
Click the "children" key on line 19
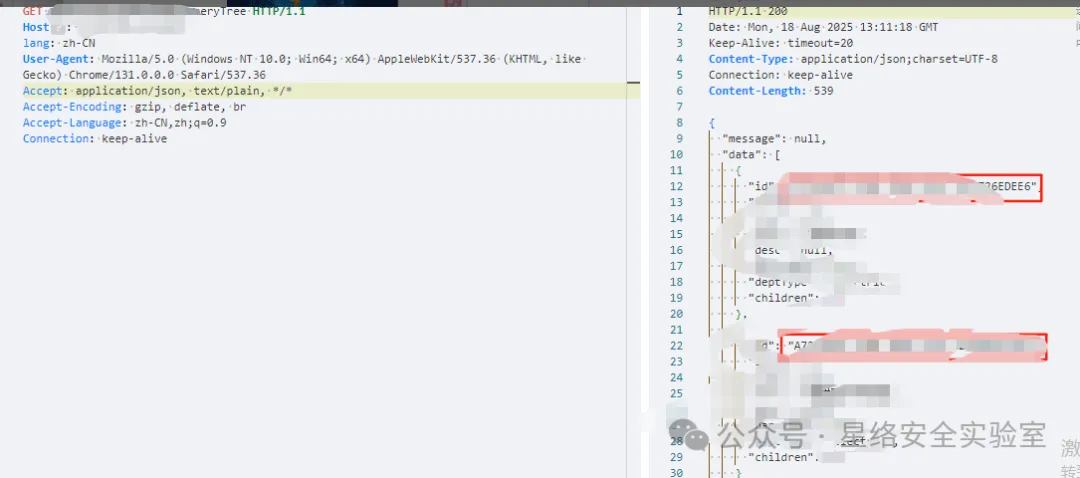[x=784, y=298]
